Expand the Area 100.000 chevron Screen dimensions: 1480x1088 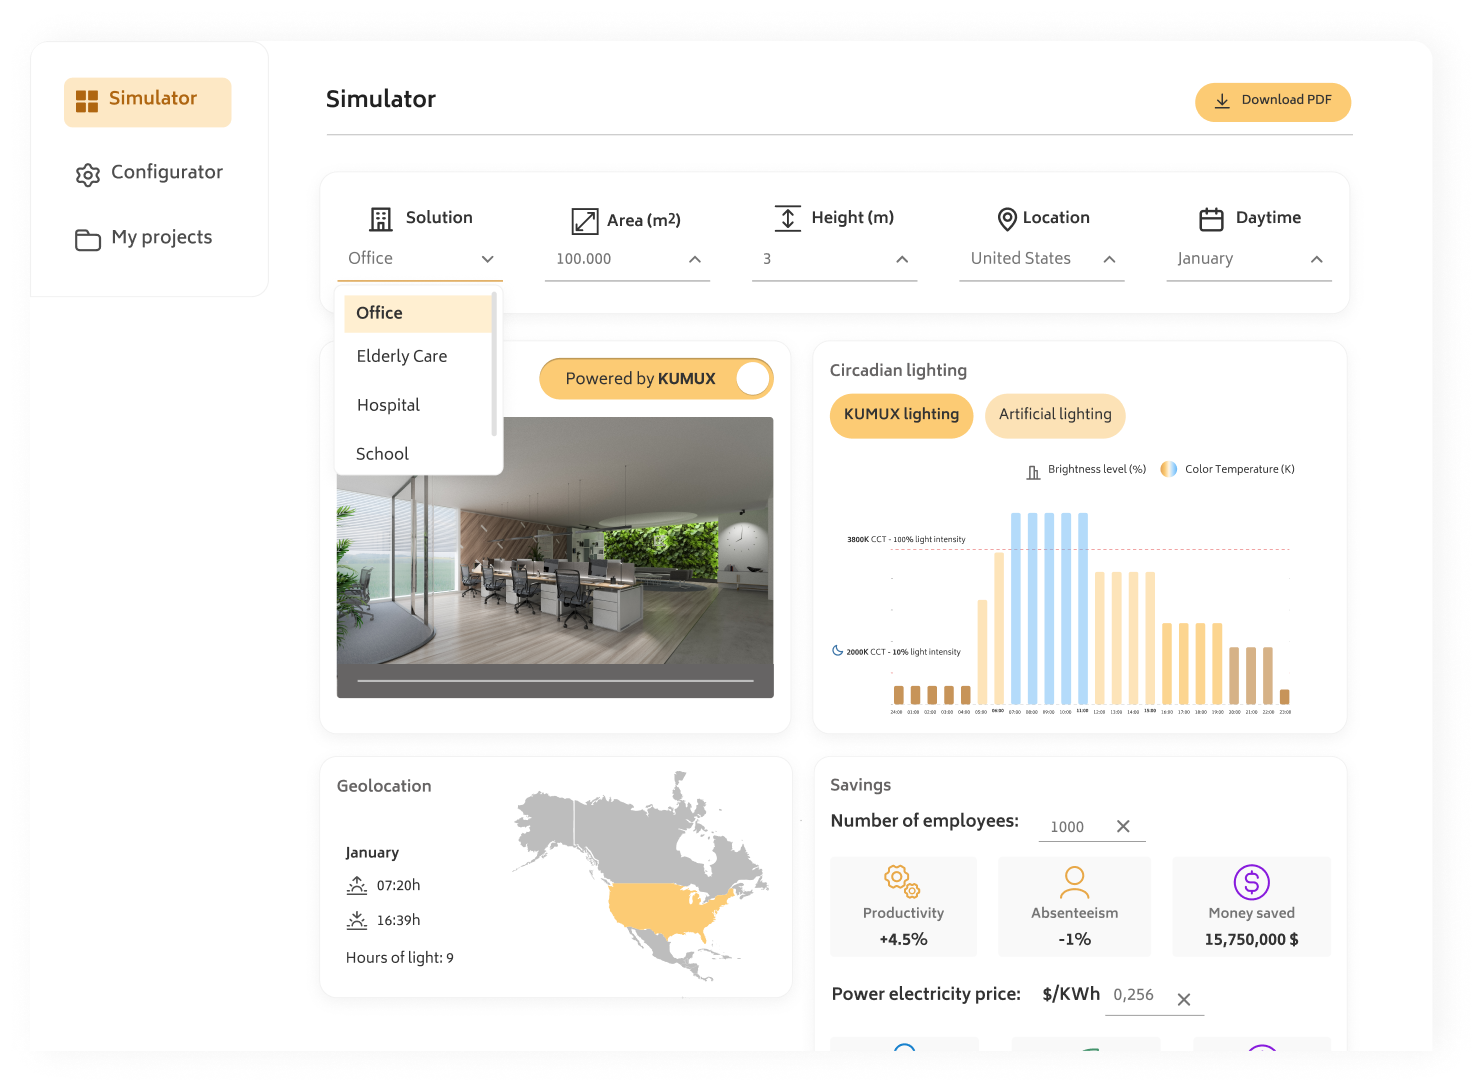pyautogui.click(x=695, y=259)
